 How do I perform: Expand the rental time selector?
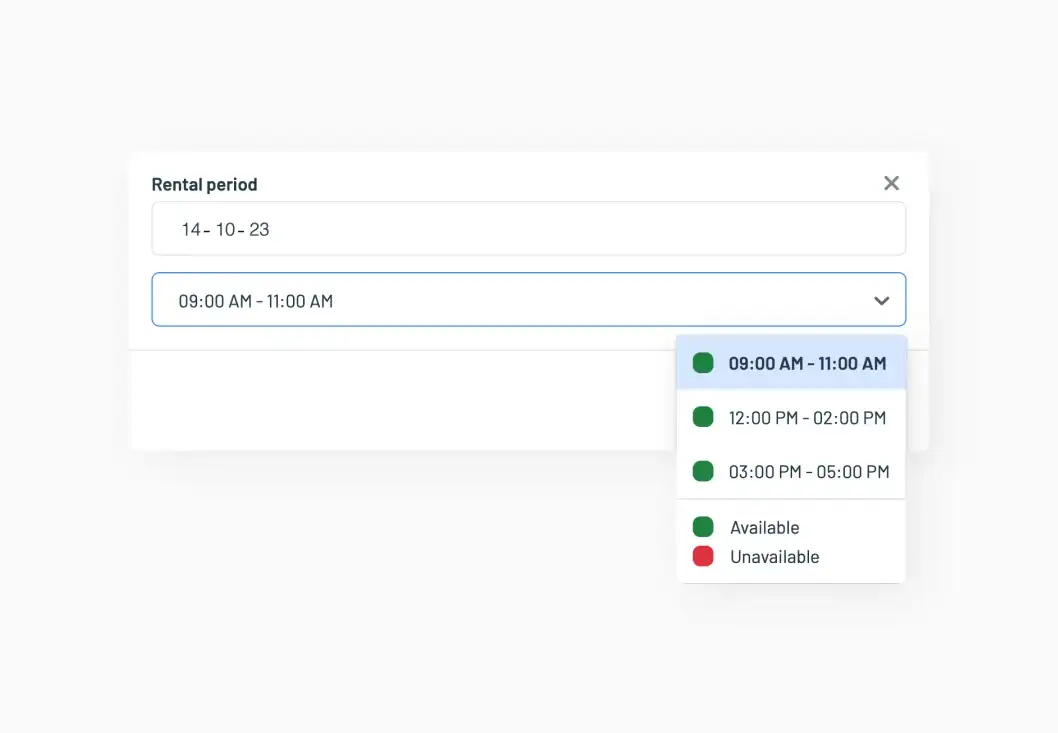[x=528, y=299]
